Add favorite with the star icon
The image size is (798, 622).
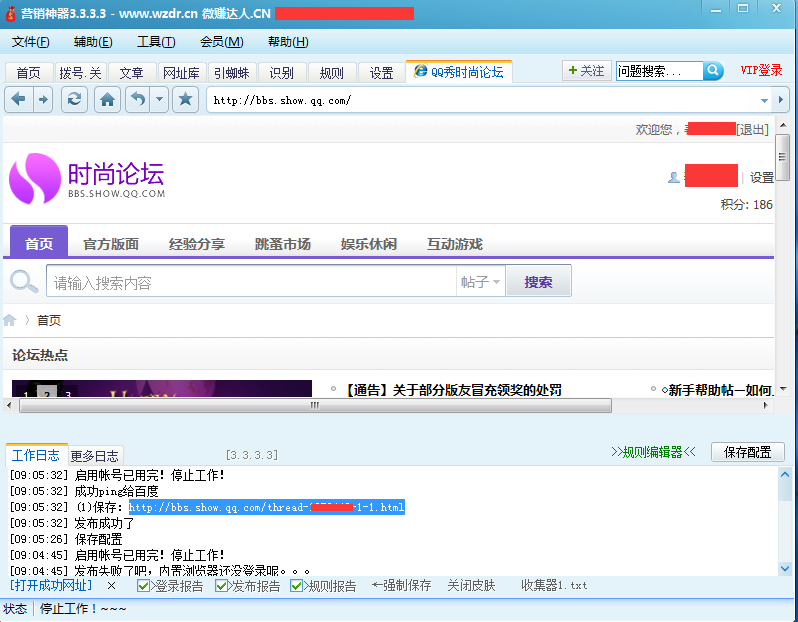point(185,99)
